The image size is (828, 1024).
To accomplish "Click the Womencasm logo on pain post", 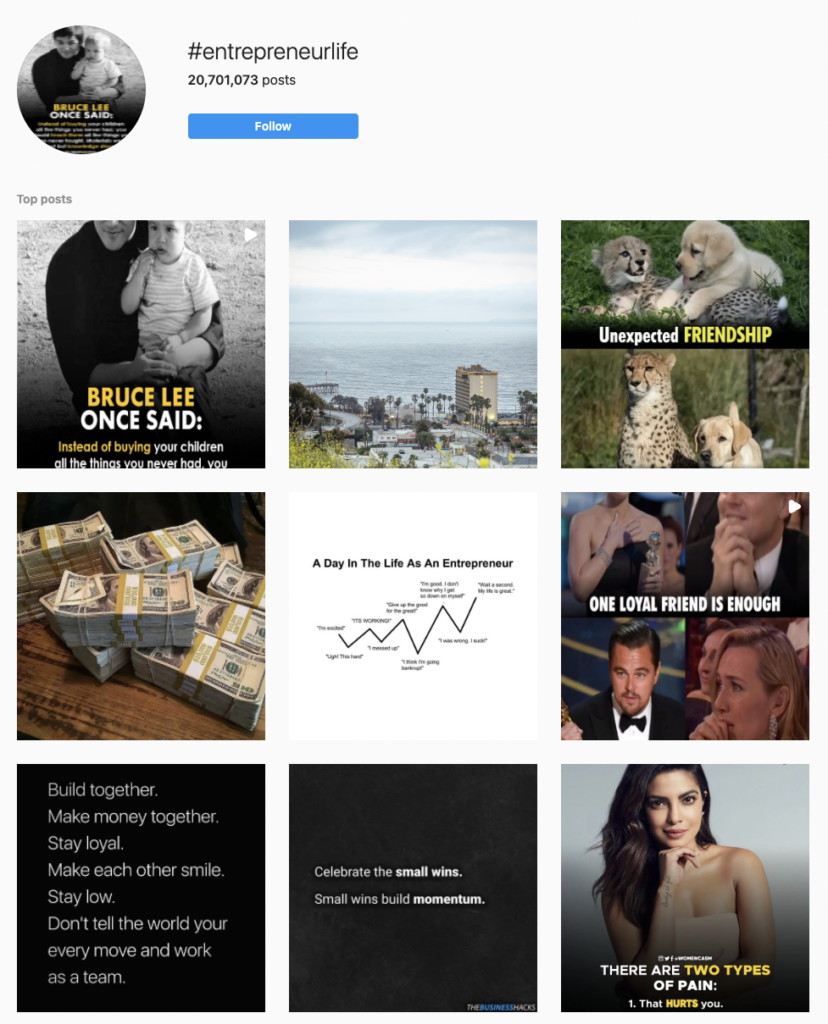I will pos(685,958).
